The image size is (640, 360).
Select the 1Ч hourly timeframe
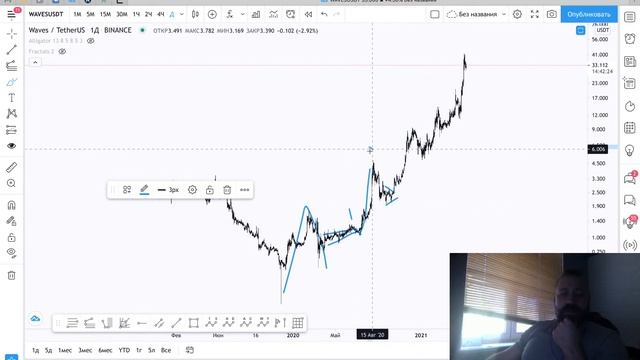[x=136, y=14]
